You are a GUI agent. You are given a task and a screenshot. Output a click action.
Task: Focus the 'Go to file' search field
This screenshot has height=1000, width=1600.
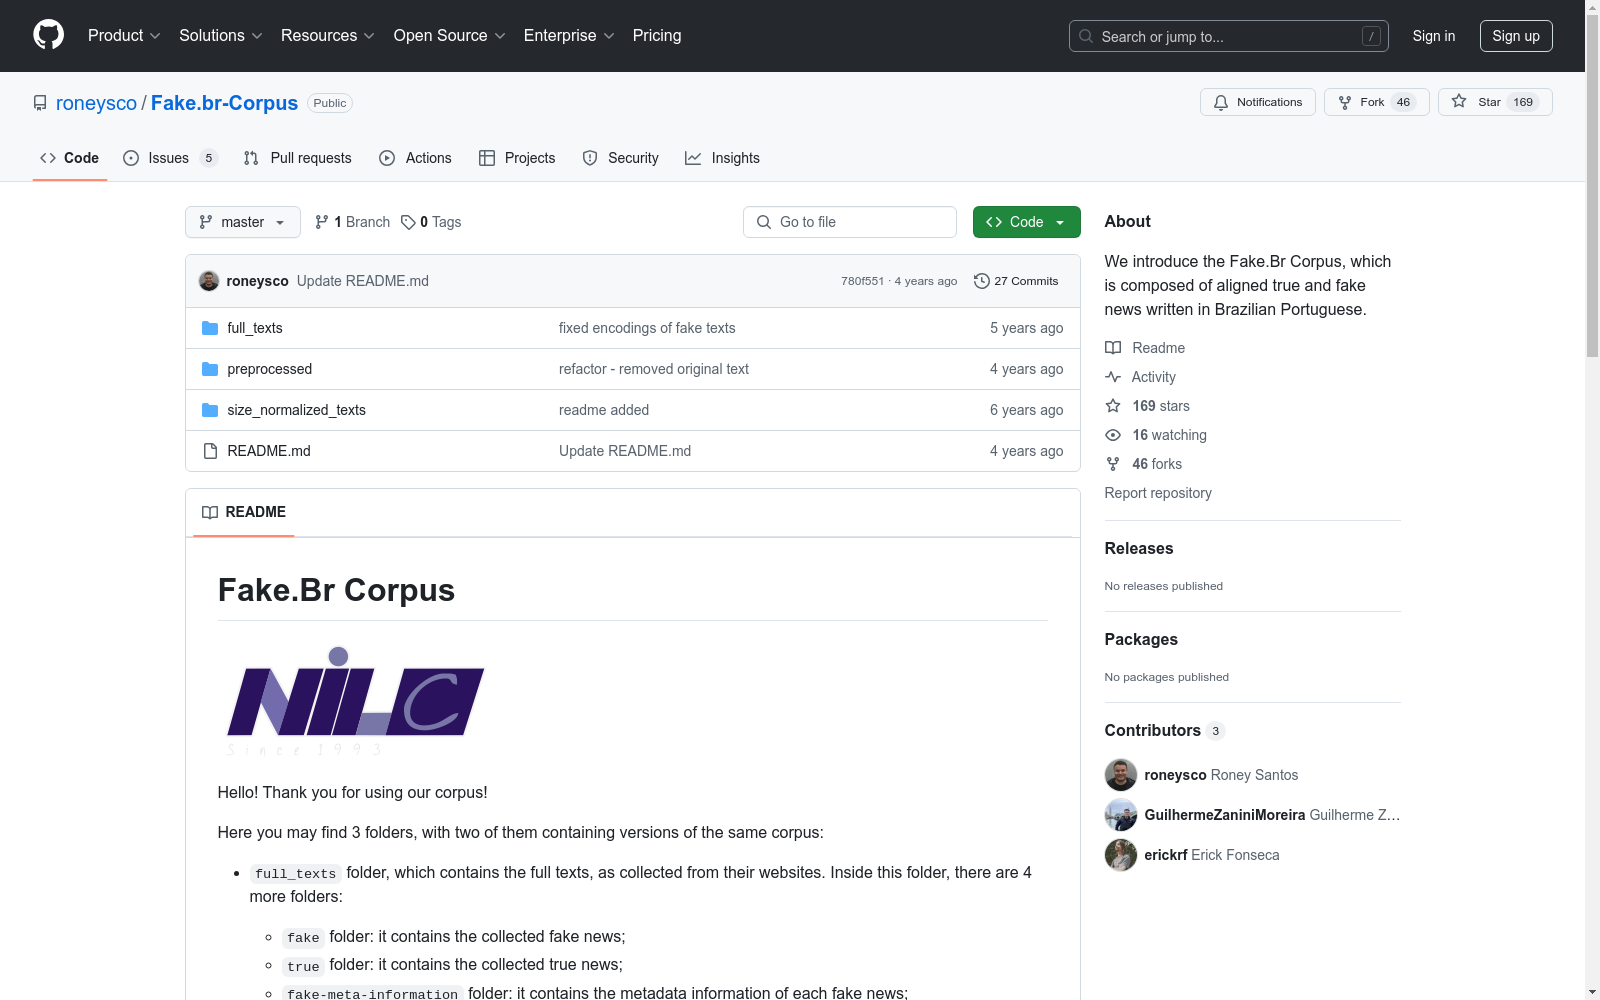pos(850,222)
